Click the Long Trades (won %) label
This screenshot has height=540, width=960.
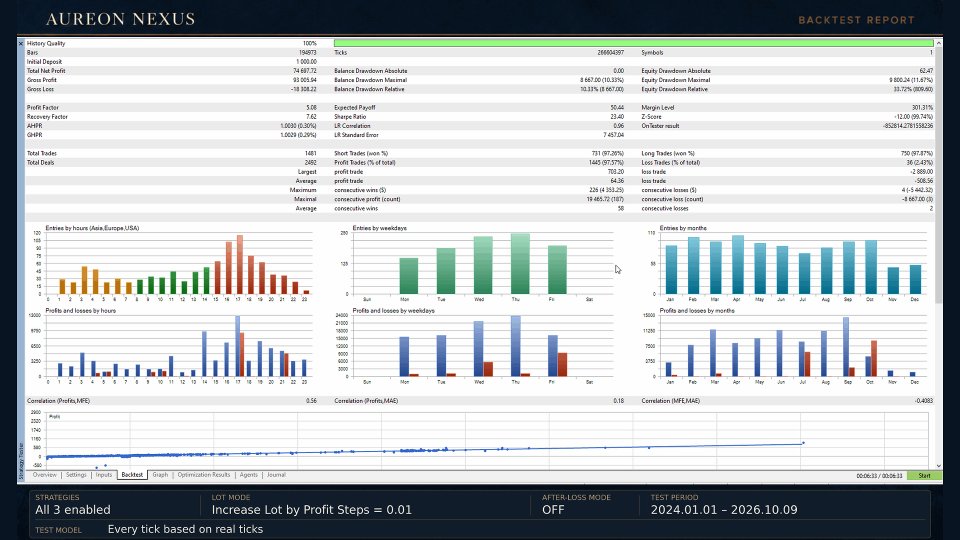(x=667, y=154)
